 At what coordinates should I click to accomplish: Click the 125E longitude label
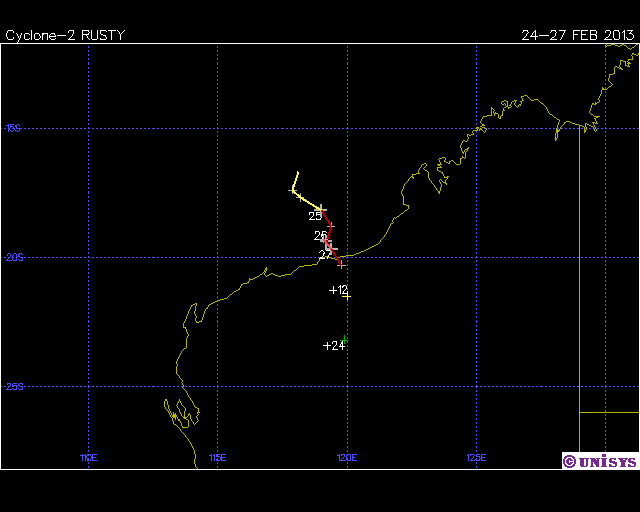click(476, 457)
